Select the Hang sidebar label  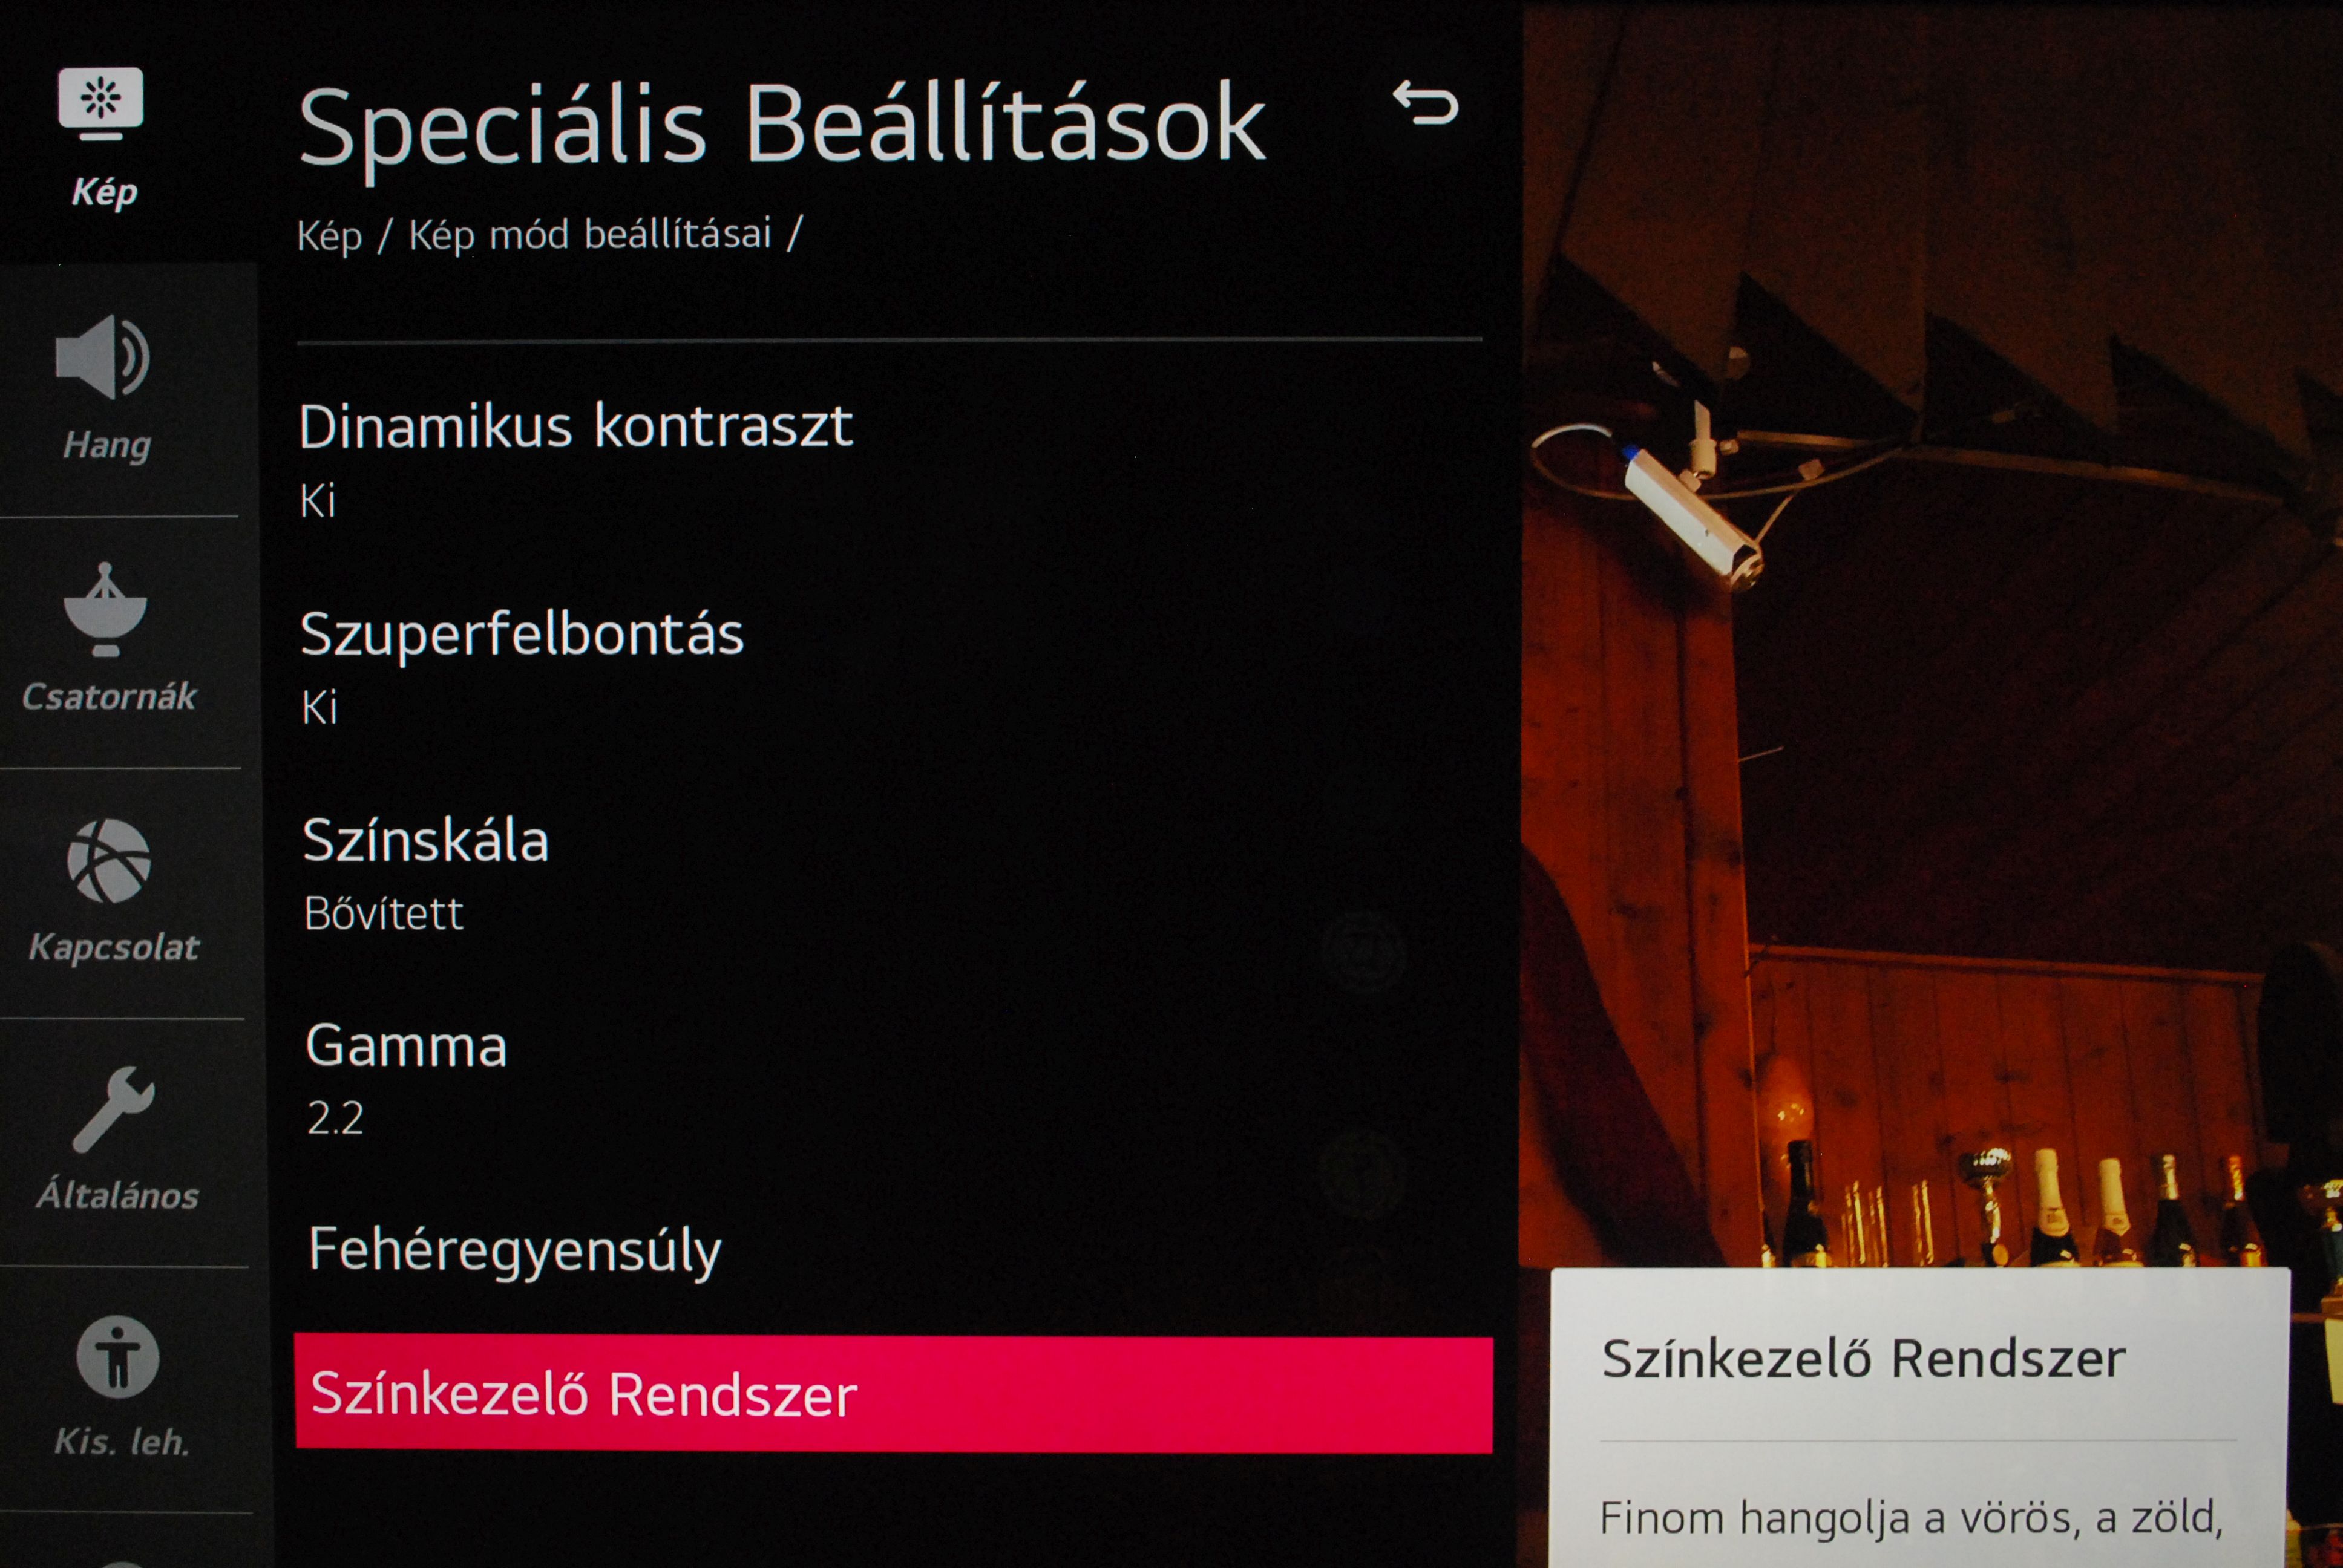(107, 445)
